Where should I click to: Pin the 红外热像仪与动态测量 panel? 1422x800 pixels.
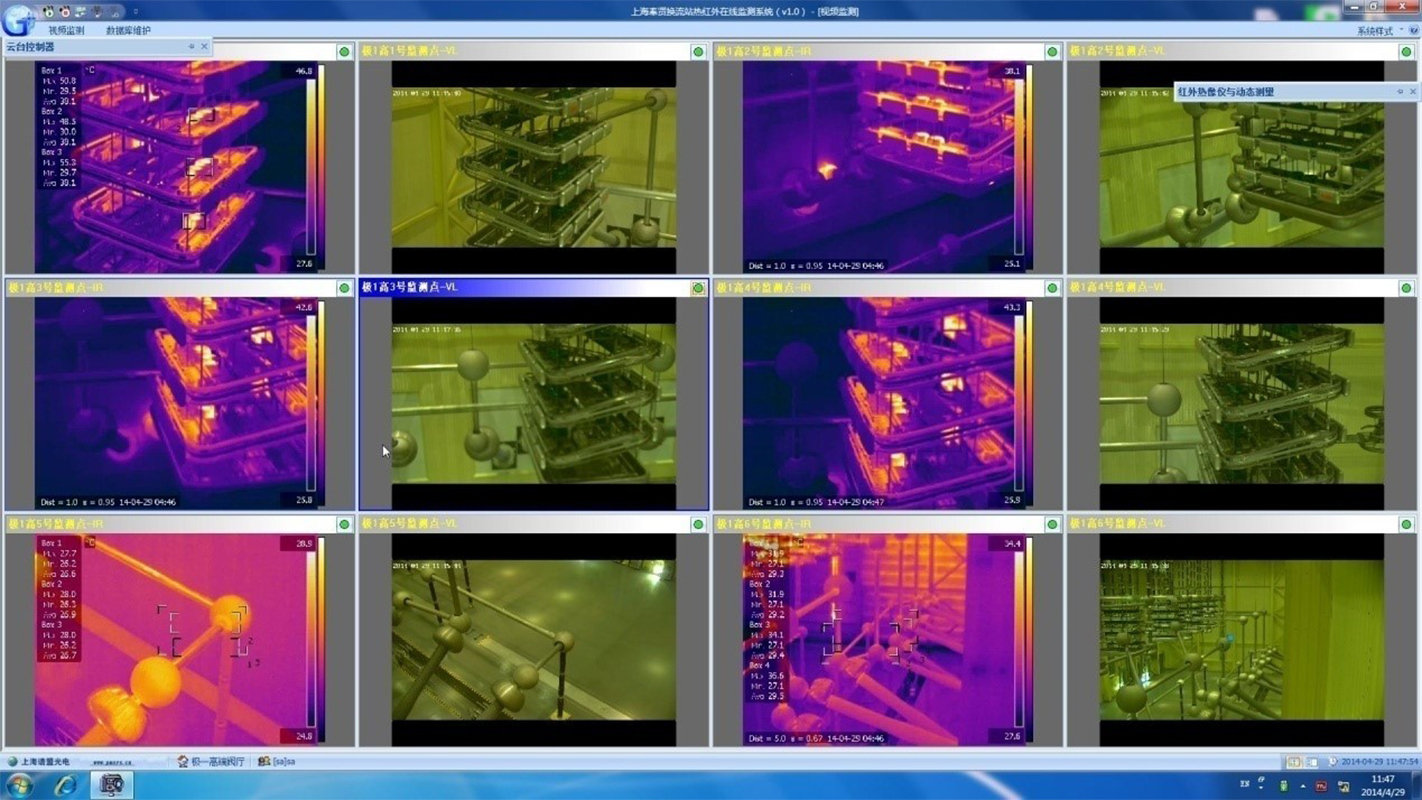(1400, 92)
